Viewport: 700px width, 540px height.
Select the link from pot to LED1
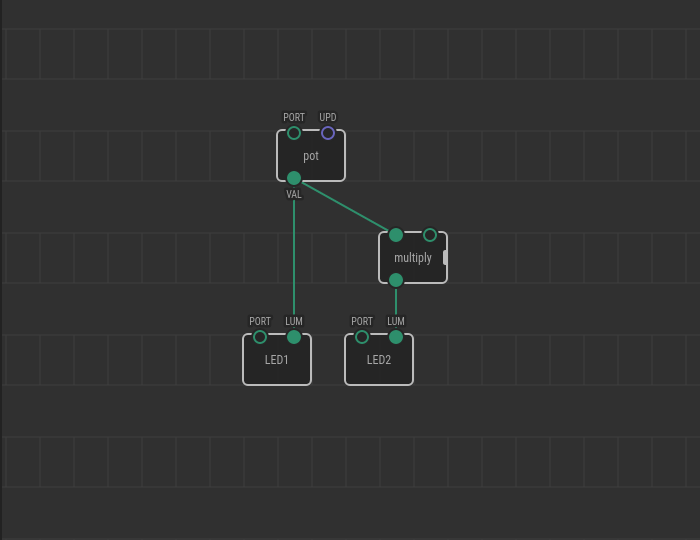pyautogui.click(x=294, y=260)
